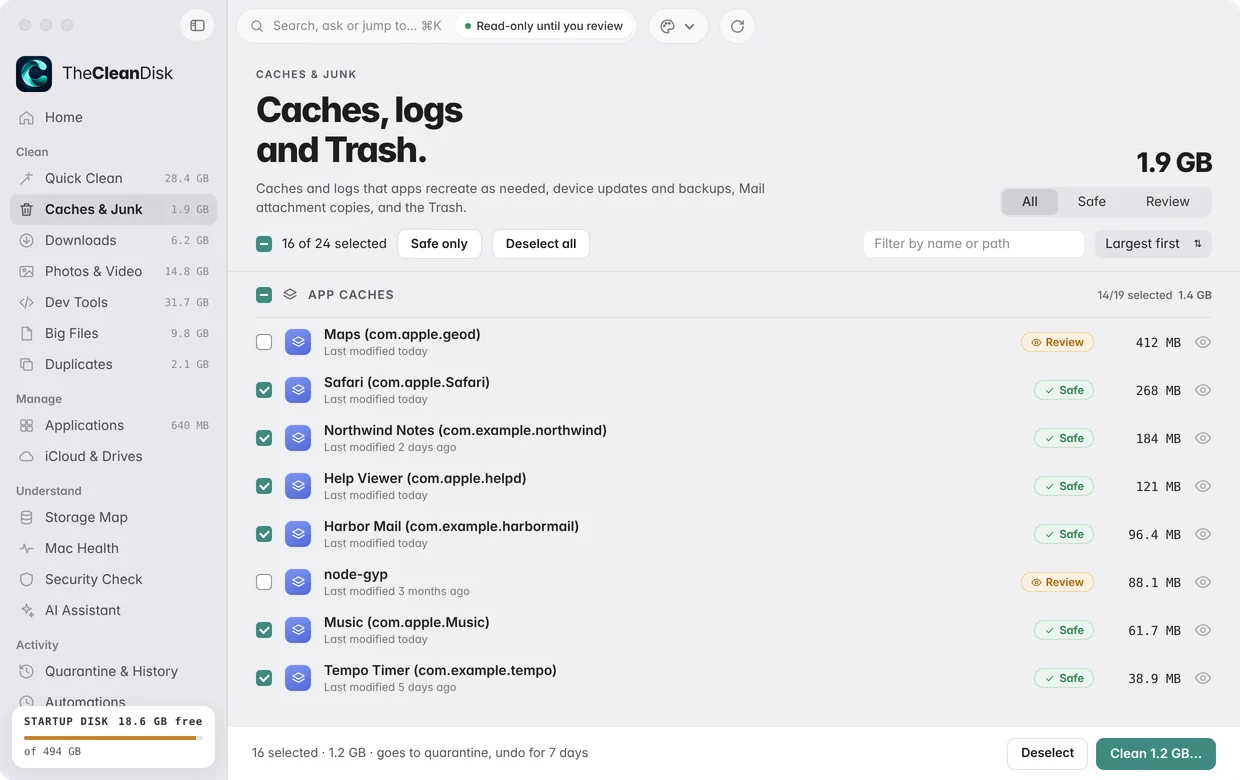The image size is (1240, 780).
Task: Click the startup disk usage bar
Action: pos(113,738)
